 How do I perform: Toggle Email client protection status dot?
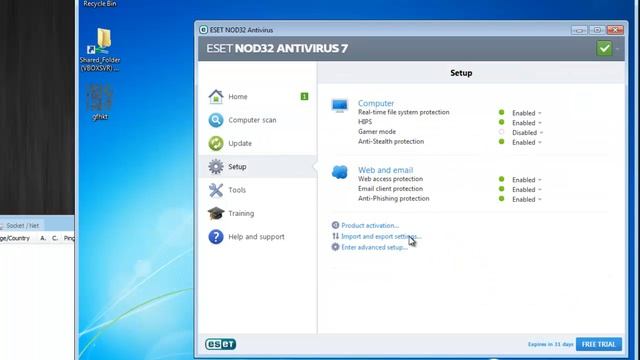[501, 189]
